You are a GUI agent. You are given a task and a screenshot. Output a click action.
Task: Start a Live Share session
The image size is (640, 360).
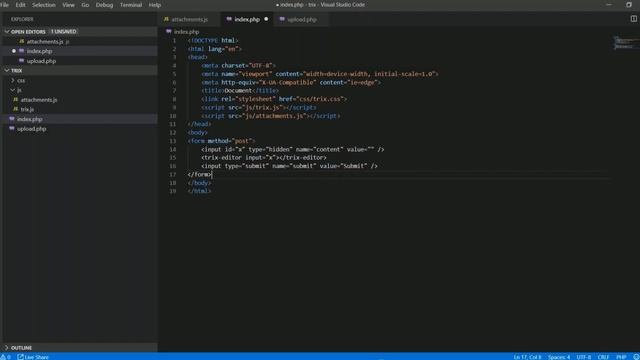pos(33,357)
